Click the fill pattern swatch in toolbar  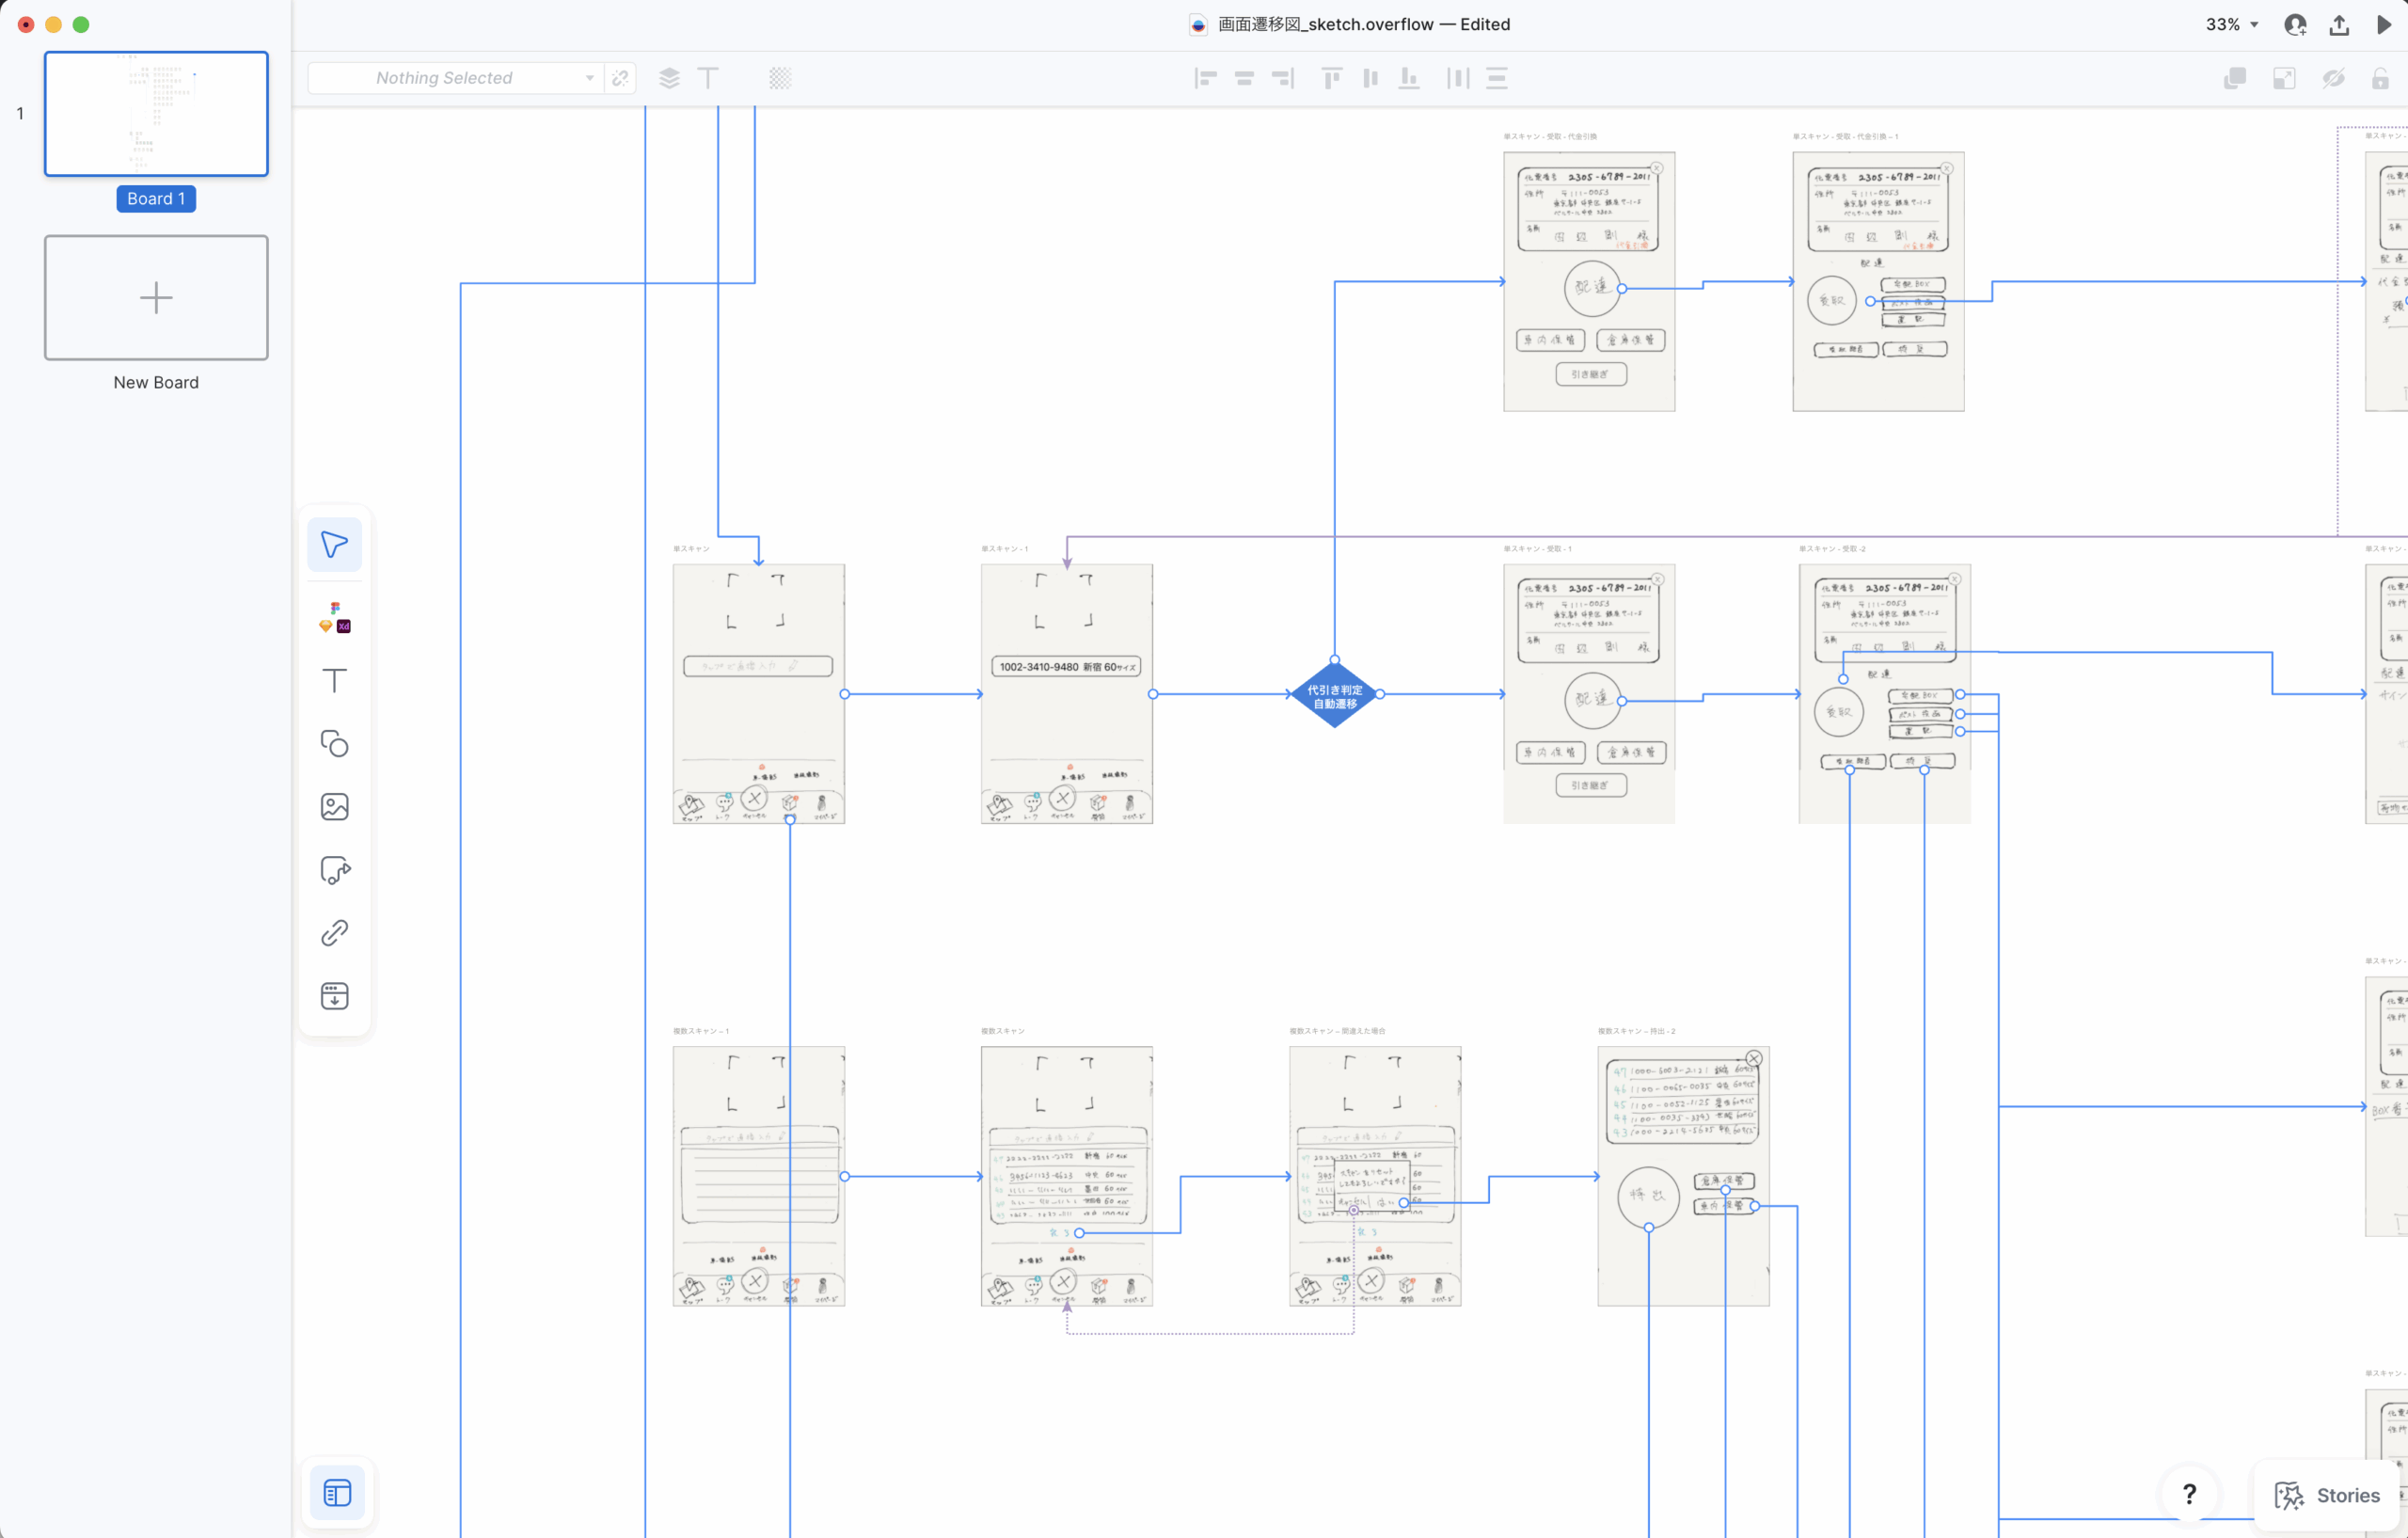click(780, 78)
